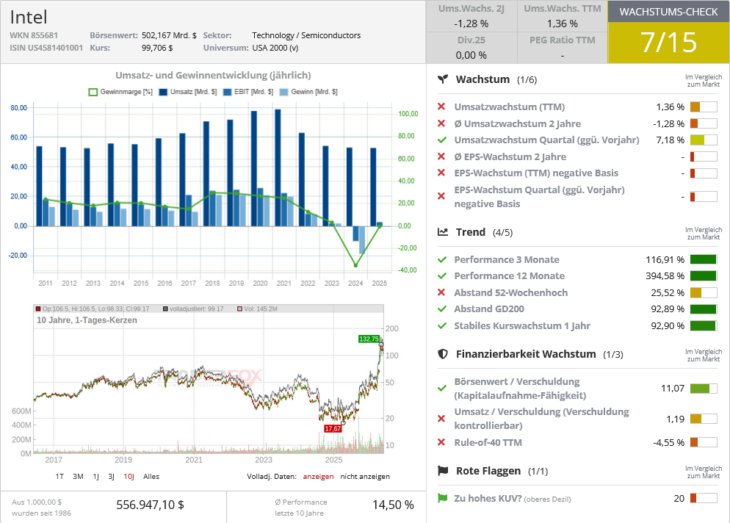
Task: Click the red X beside Abstand 52-Wochenhoch
Action: [441, 292]
